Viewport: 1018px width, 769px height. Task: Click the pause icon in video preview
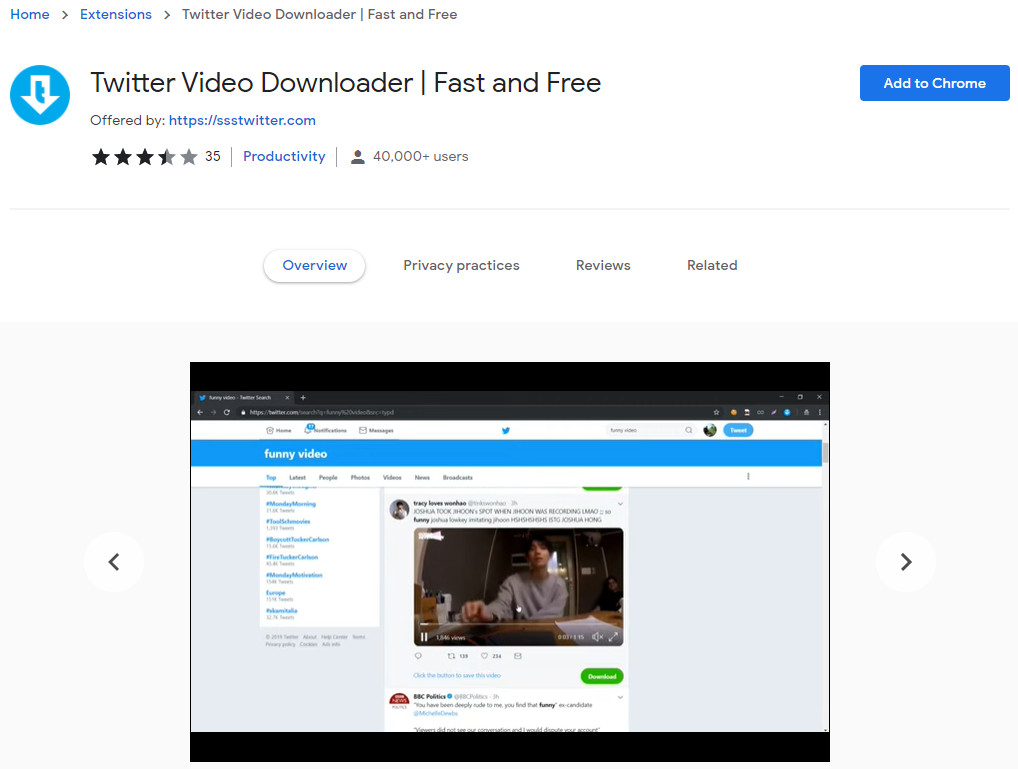(424, 637)
